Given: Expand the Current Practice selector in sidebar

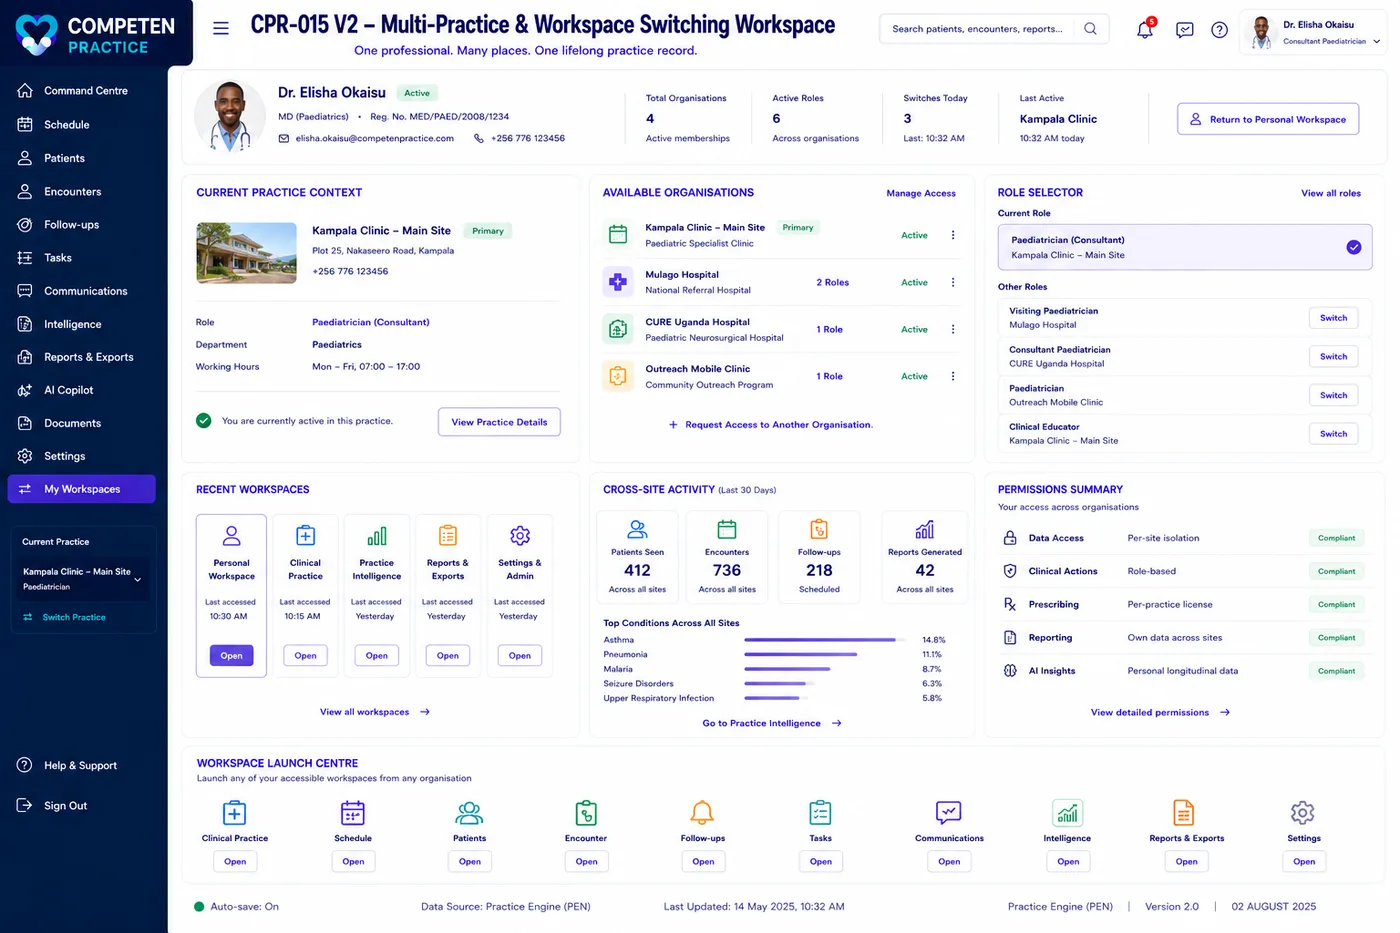Looking at the screenshot, I should 137,579.
